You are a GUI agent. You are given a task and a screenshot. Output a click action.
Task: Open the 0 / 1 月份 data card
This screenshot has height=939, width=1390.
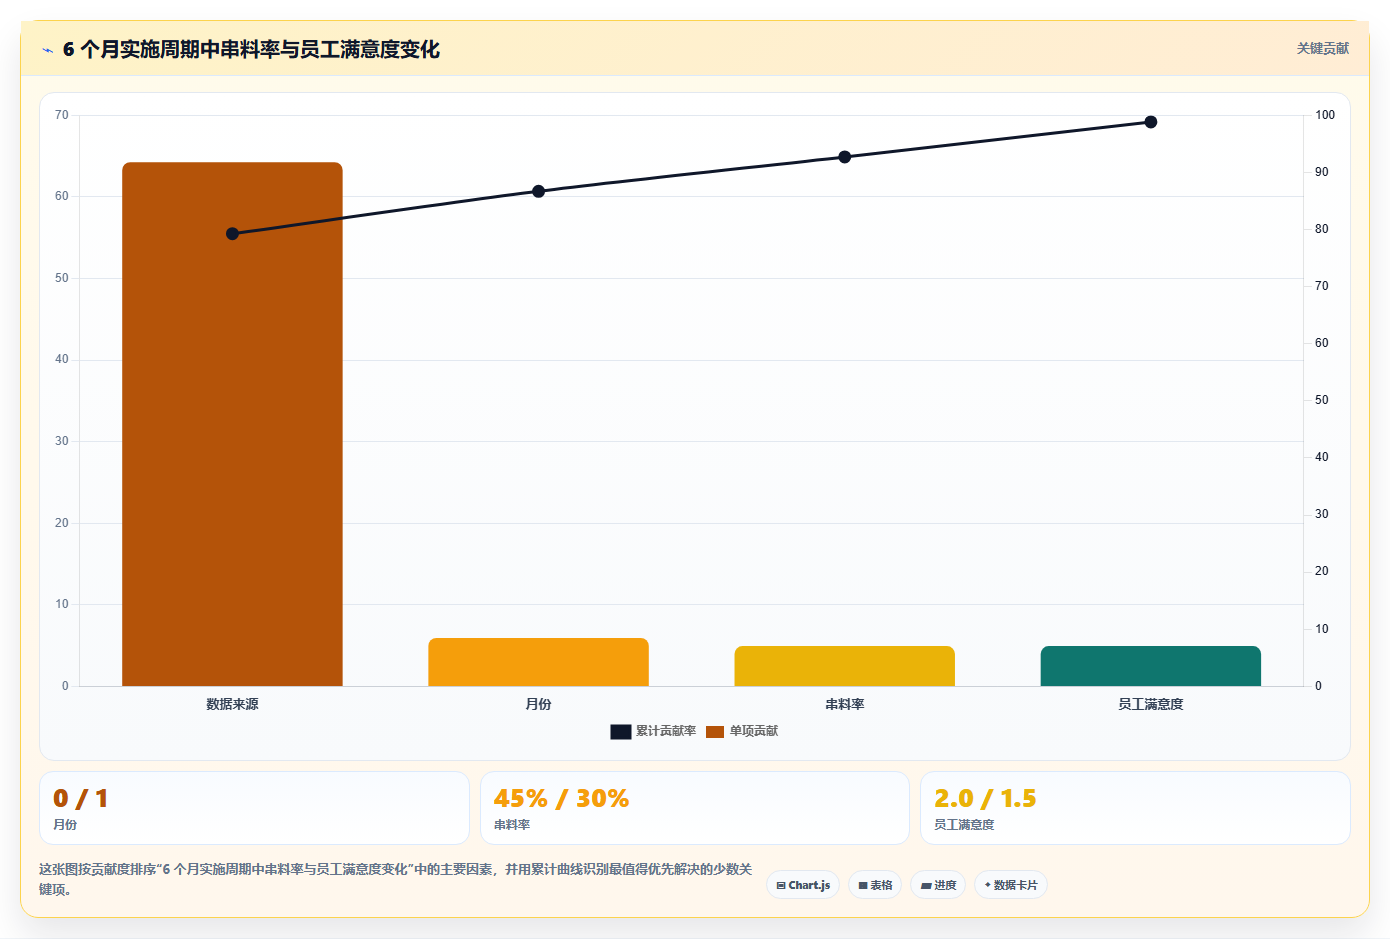pyautogui.click(x=254, y=808)
